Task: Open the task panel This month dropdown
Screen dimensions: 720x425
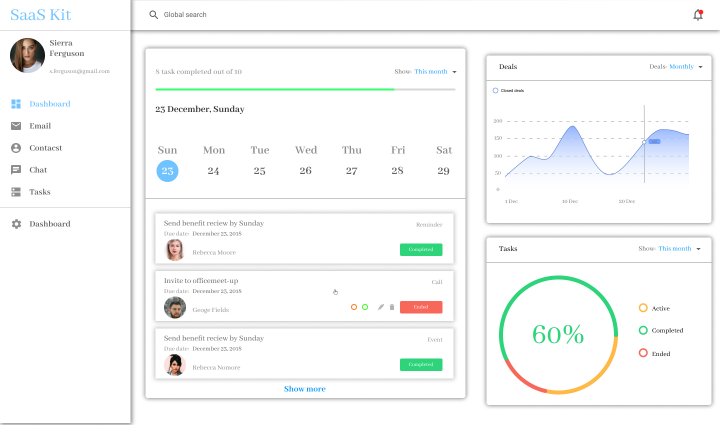Action: point(435,72)
